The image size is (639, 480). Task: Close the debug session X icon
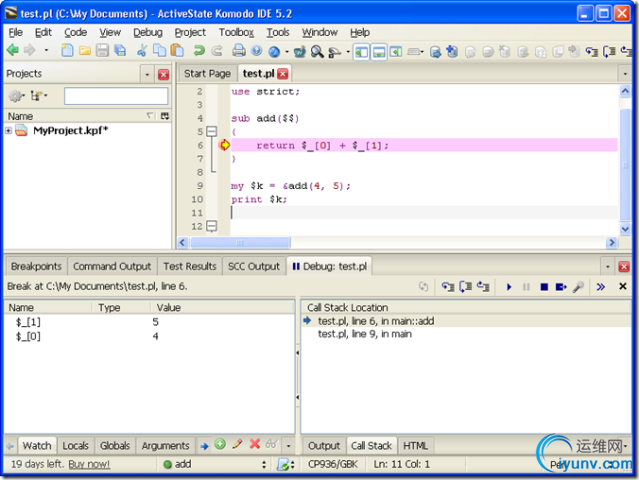pos(623,286)
